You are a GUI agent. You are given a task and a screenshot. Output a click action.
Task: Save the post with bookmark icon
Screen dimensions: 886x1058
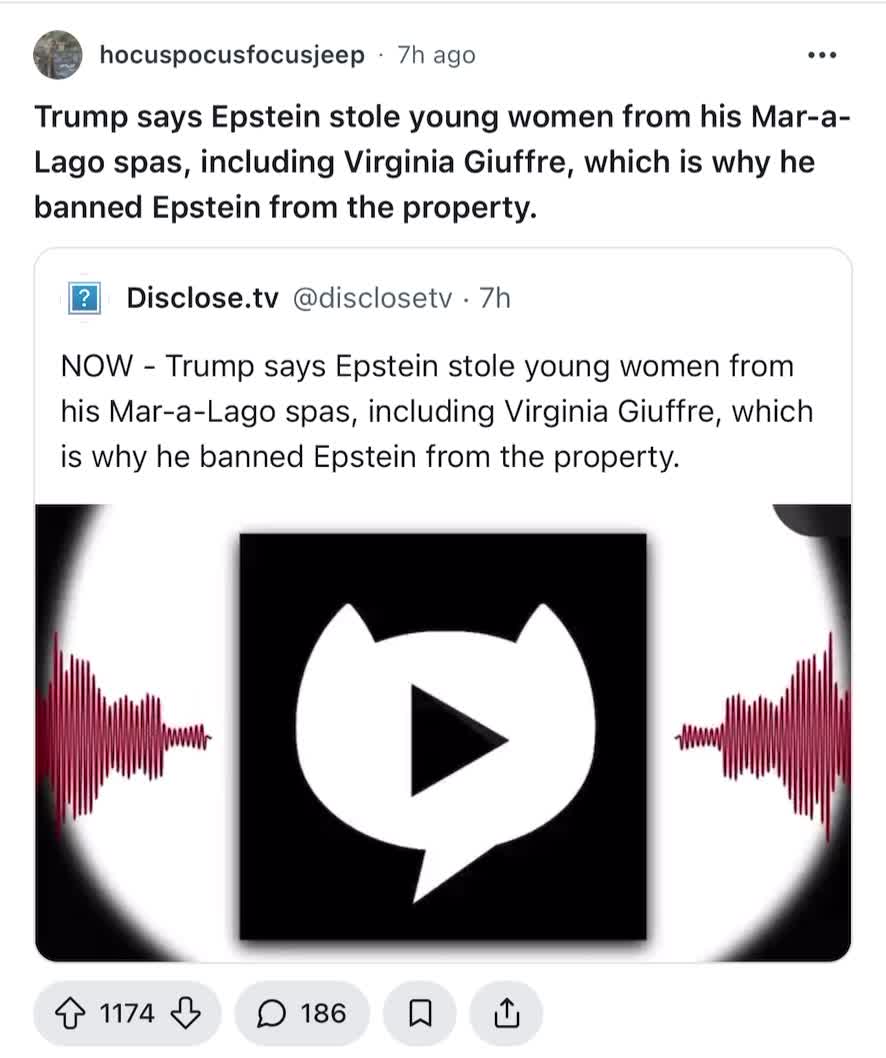click(x=421, y=1014)
